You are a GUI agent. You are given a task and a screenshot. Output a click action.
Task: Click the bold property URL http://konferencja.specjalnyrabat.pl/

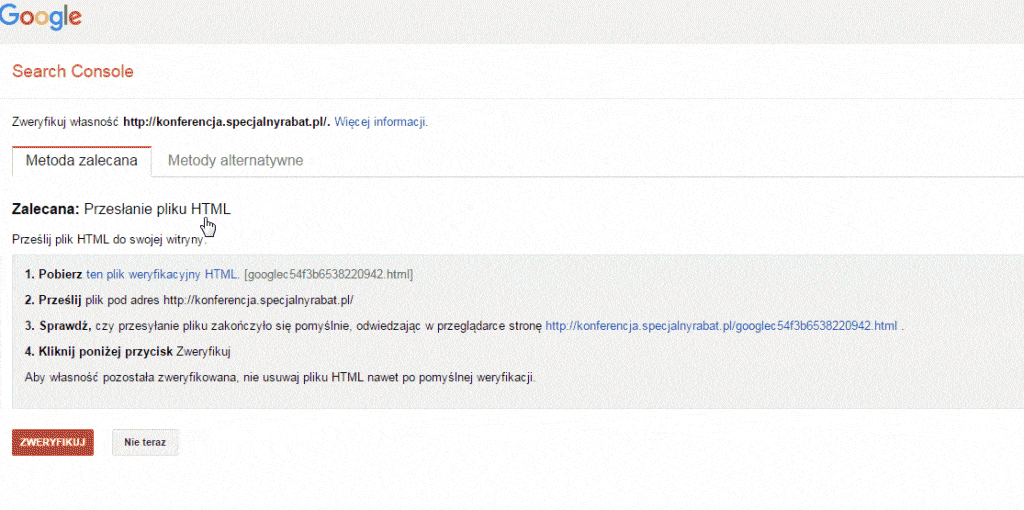(x=227, y=122)
